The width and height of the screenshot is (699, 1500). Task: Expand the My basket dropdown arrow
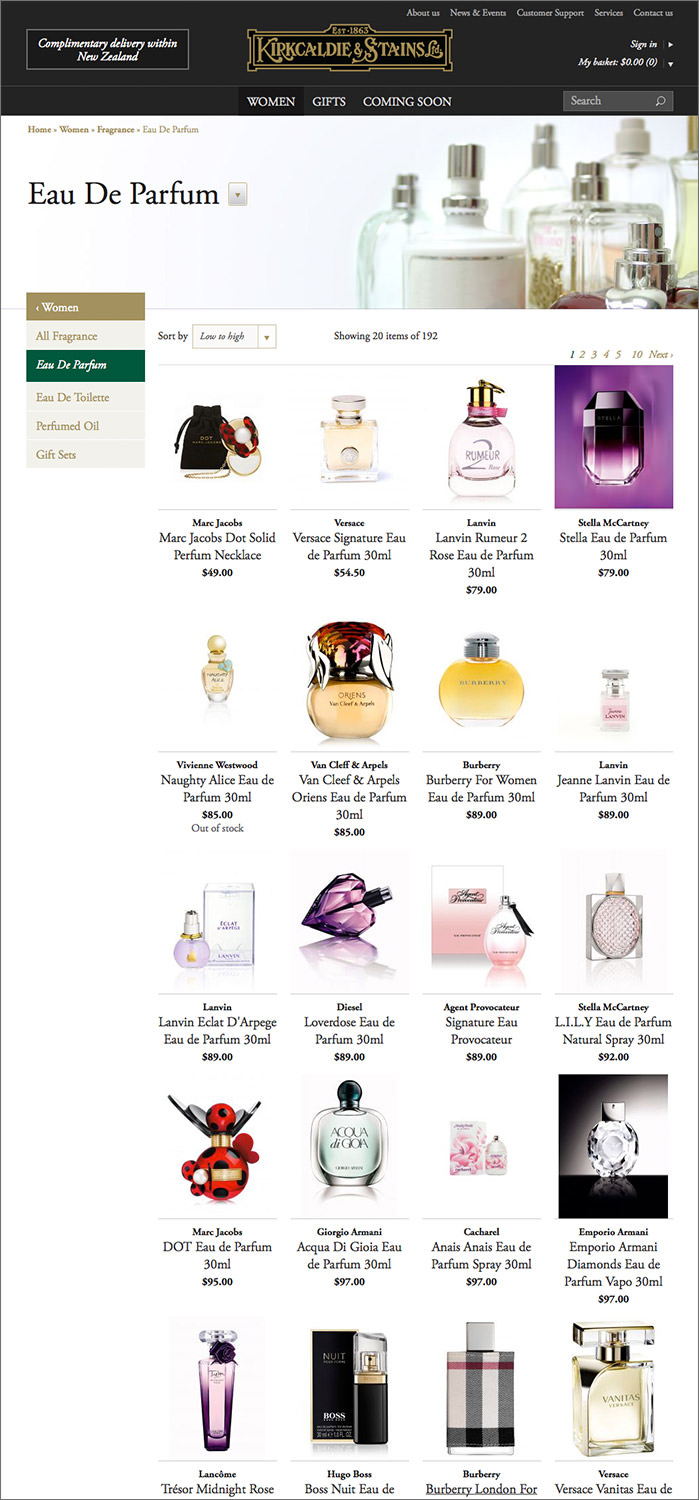670,63
